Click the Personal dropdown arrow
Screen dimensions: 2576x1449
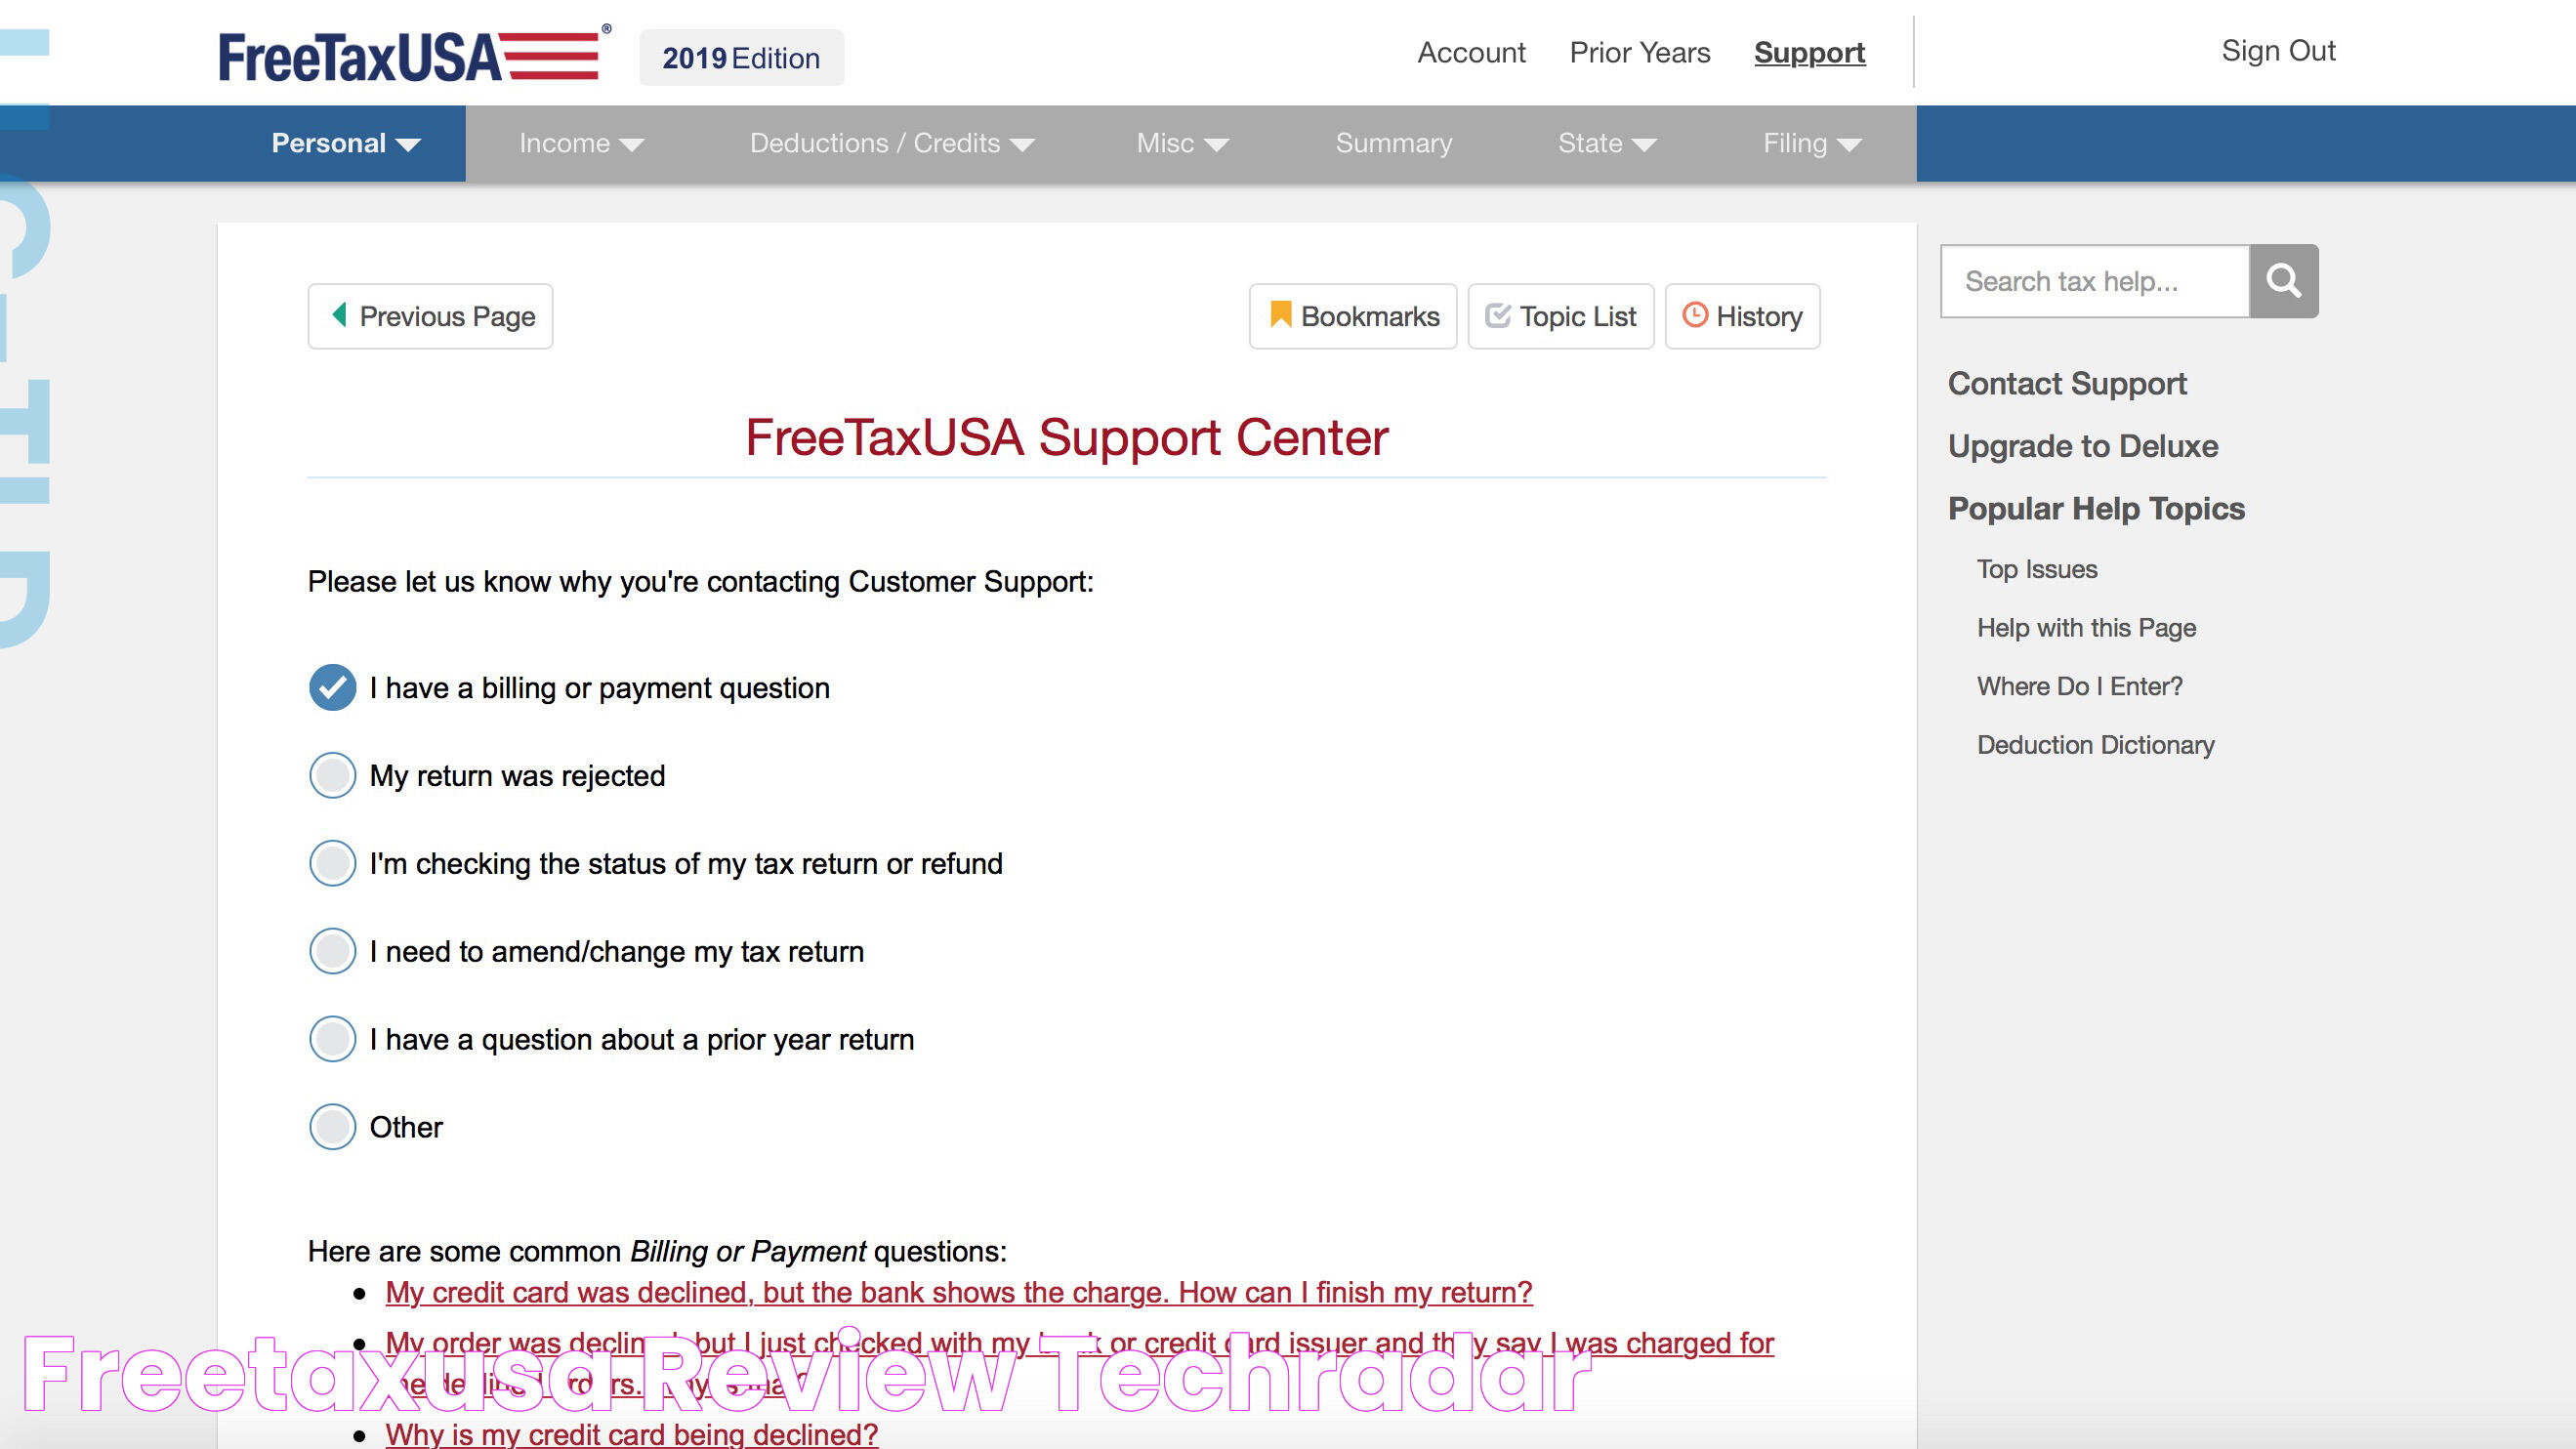[410, 145]
